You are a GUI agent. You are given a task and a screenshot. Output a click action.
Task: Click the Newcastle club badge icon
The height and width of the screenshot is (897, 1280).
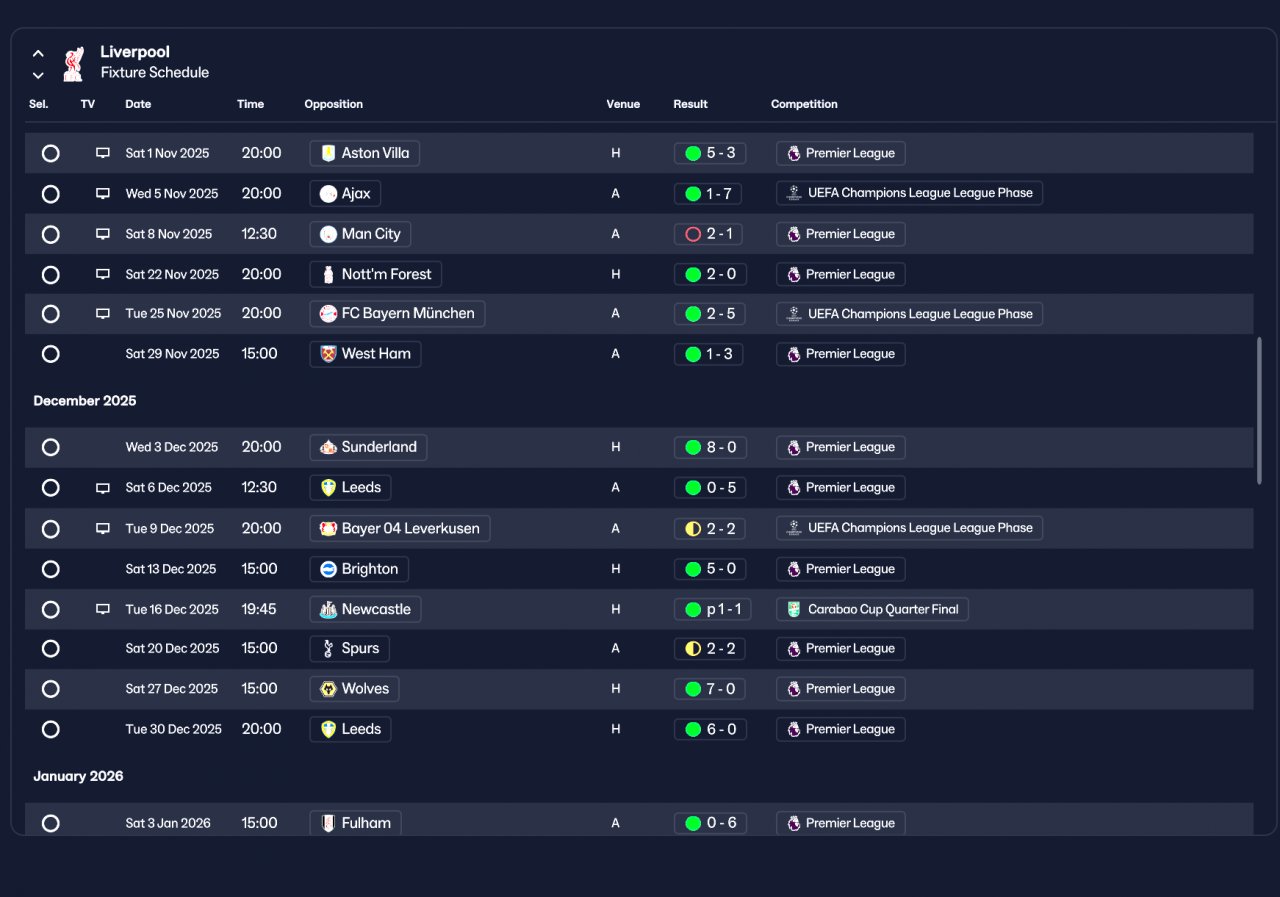tap(328, 609)
